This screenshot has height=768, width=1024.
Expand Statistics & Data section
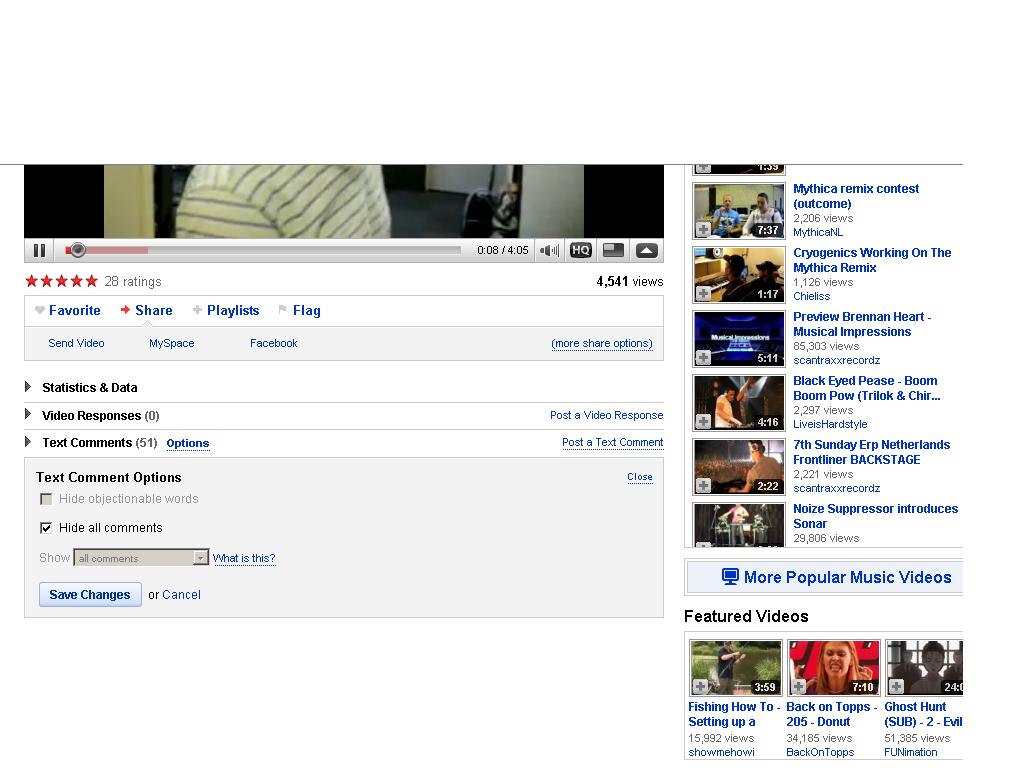coord(28,387)
